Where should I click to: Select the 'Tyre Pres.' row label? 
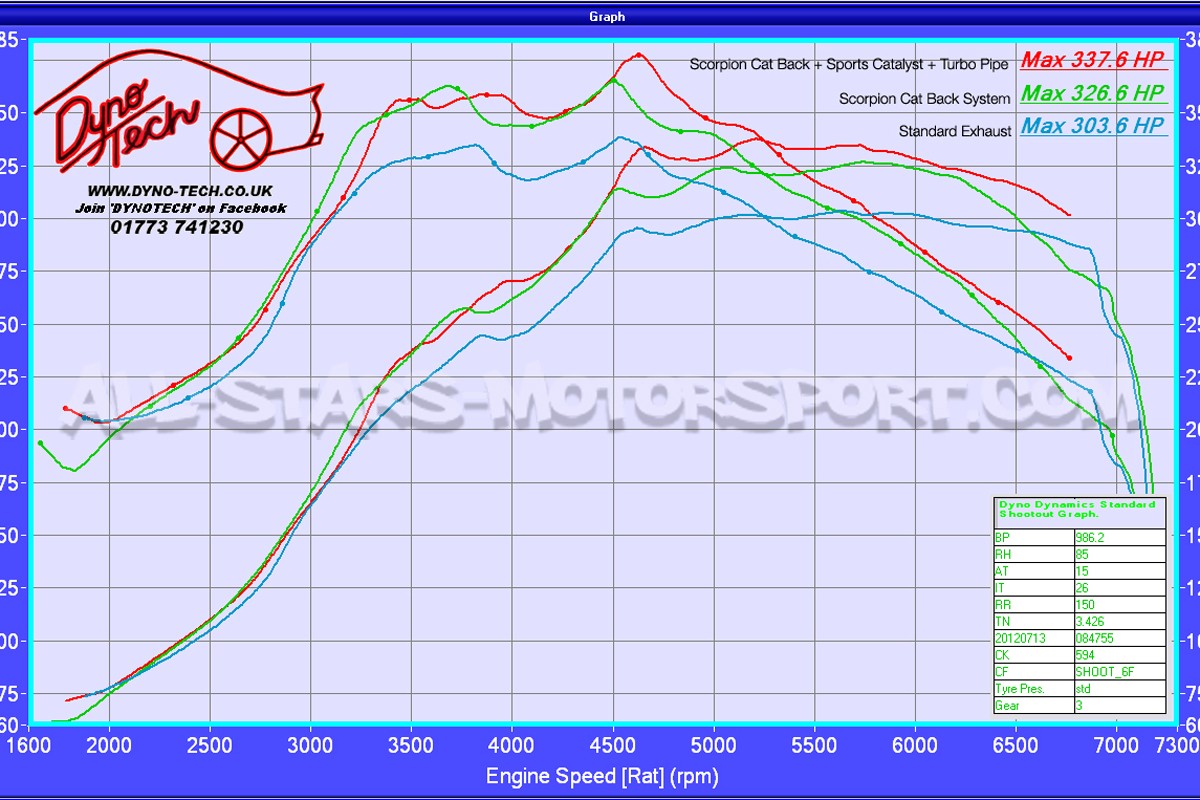point(1033,689)
